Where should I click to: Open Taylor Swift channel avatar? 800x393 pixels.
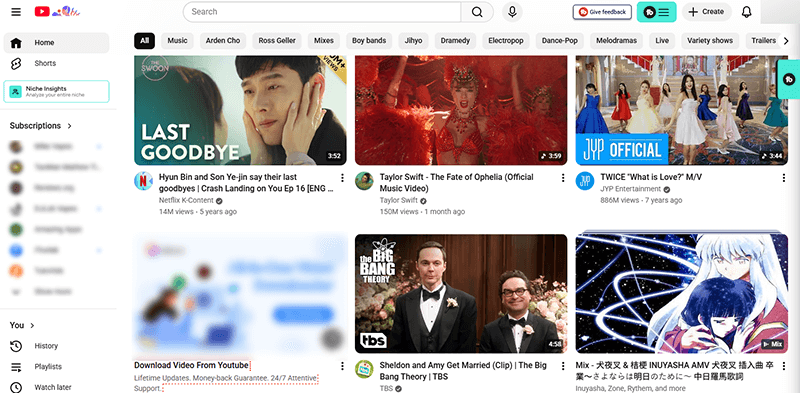[x=364, y=181]
